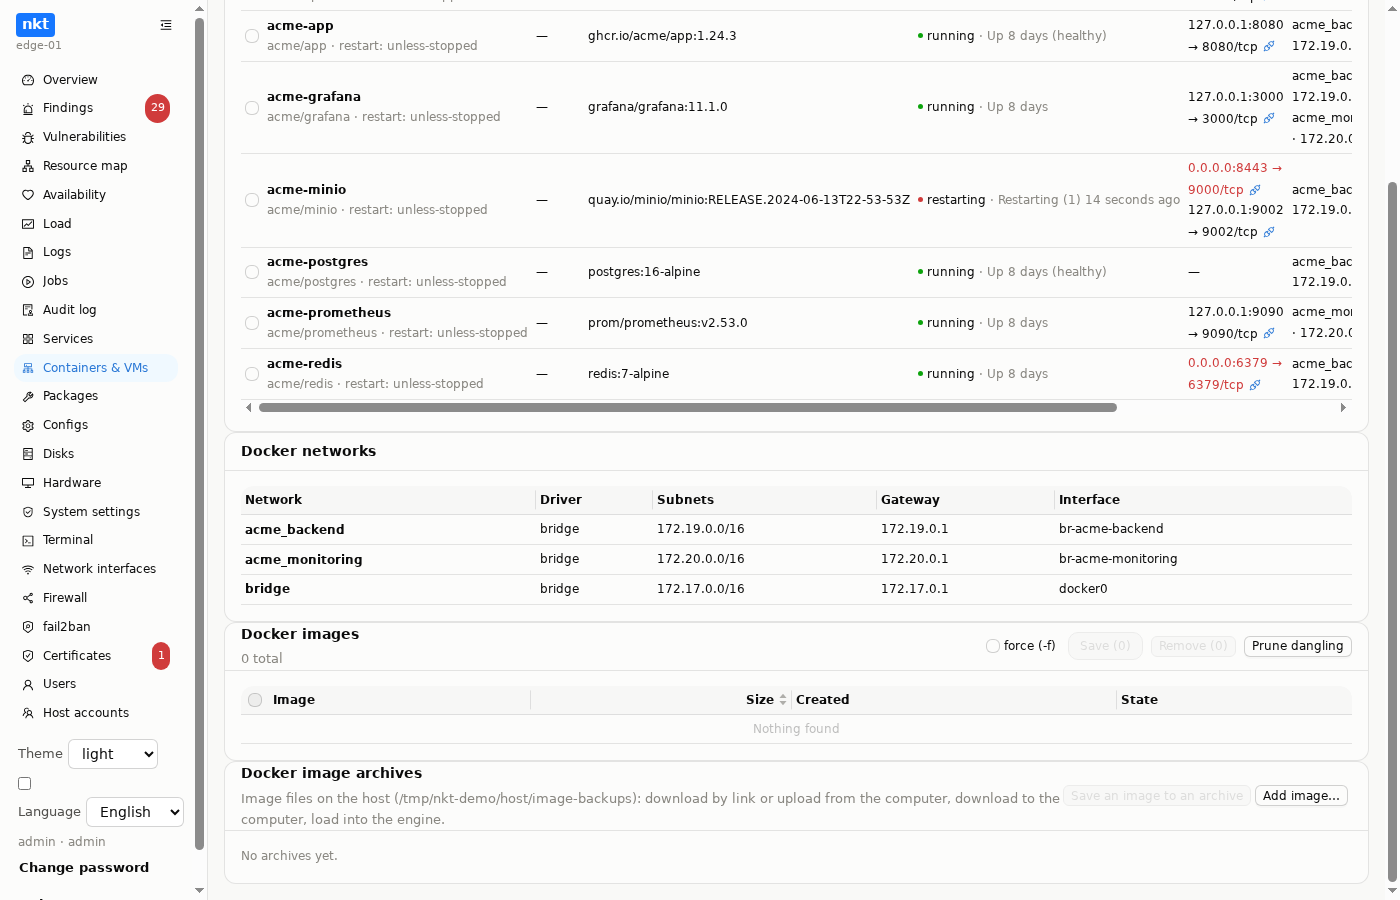1400x900 pixels.
Task: Select the acme-postgres container checkbox
Action: point(252,272)
